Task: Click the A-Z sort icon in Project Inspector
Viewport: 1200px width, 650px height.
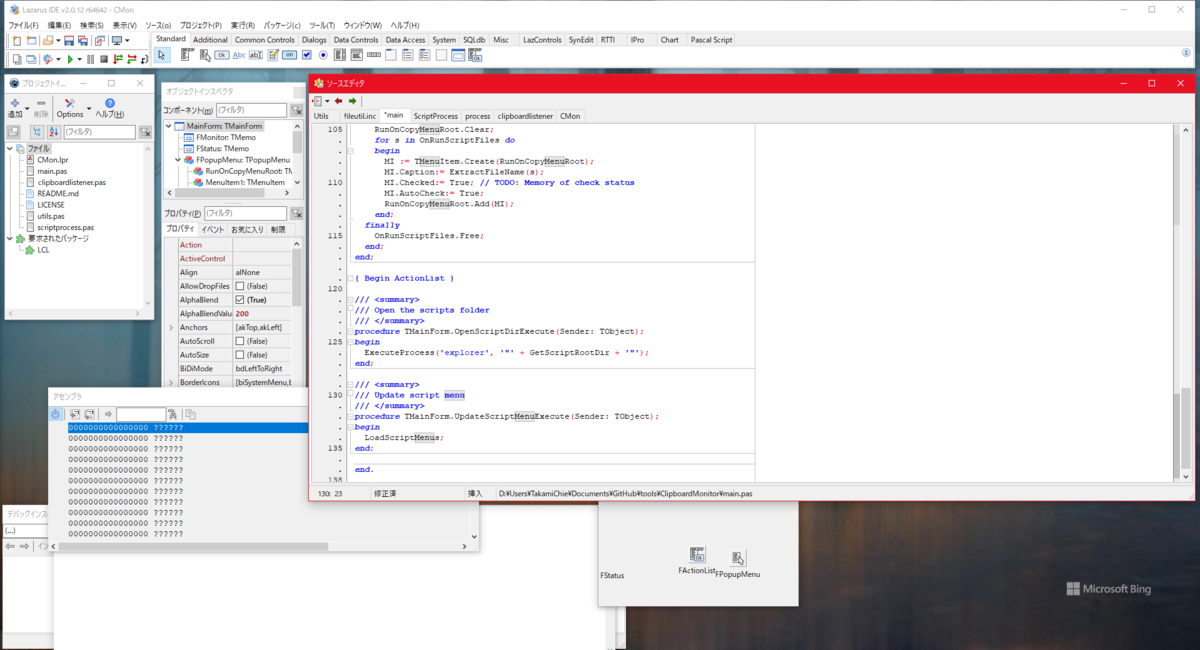Action: [x=54, y=132]
